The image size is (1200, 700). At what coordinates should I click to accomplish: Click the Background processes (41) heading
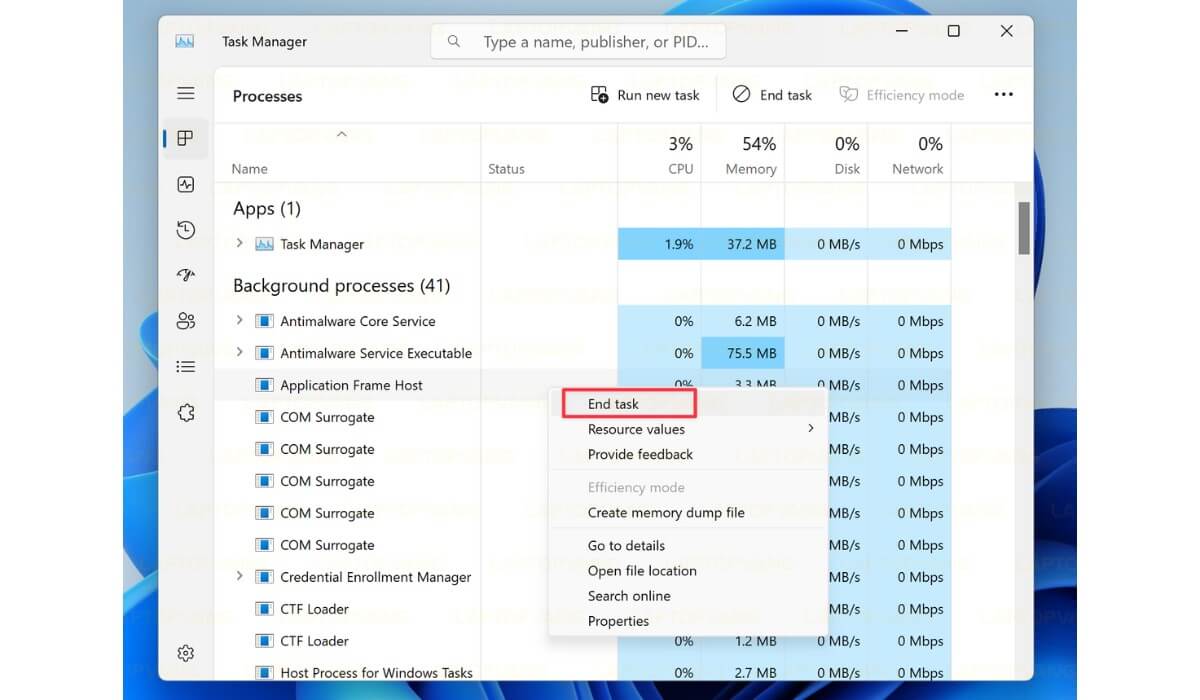341,286
